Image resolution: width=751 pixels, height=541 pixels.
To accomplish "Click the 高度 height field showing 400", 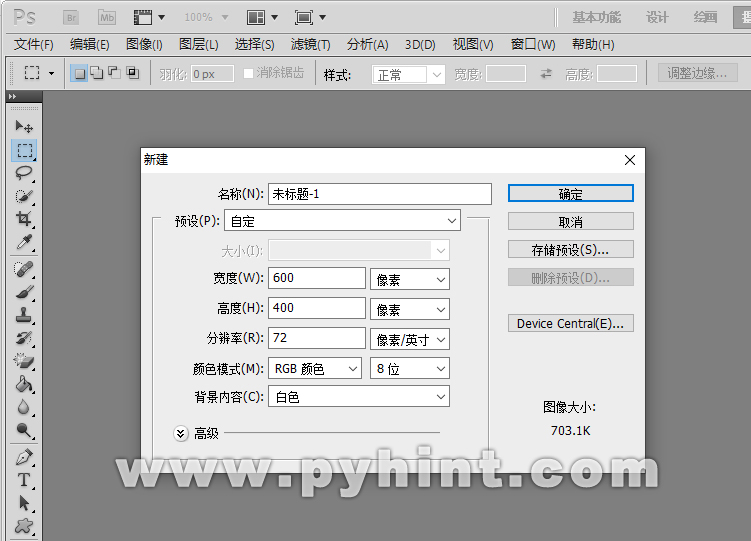I will pyautogui.click(x=317, y=308).
